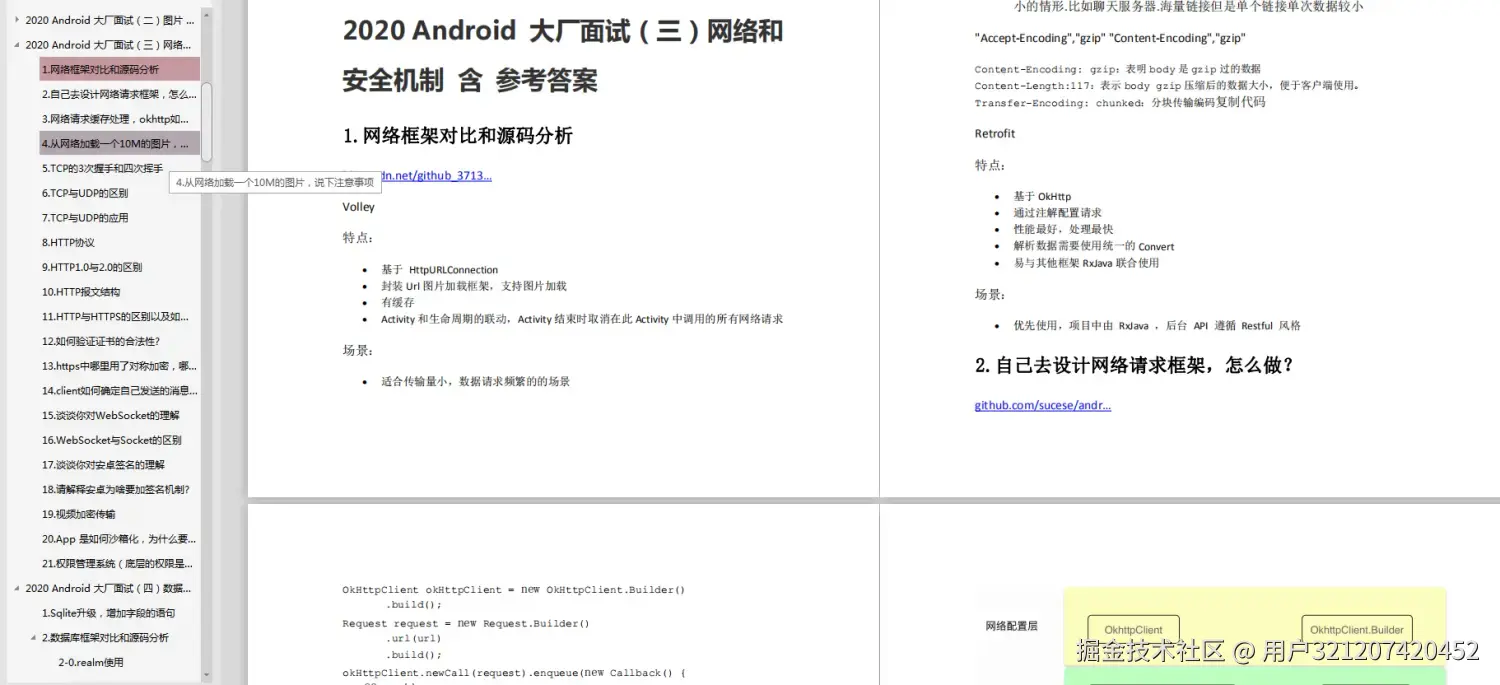Select bookmark 17.谈谈你对安卓签名的理解
The image size is (1500, 685).
click(x=103, y=465)
